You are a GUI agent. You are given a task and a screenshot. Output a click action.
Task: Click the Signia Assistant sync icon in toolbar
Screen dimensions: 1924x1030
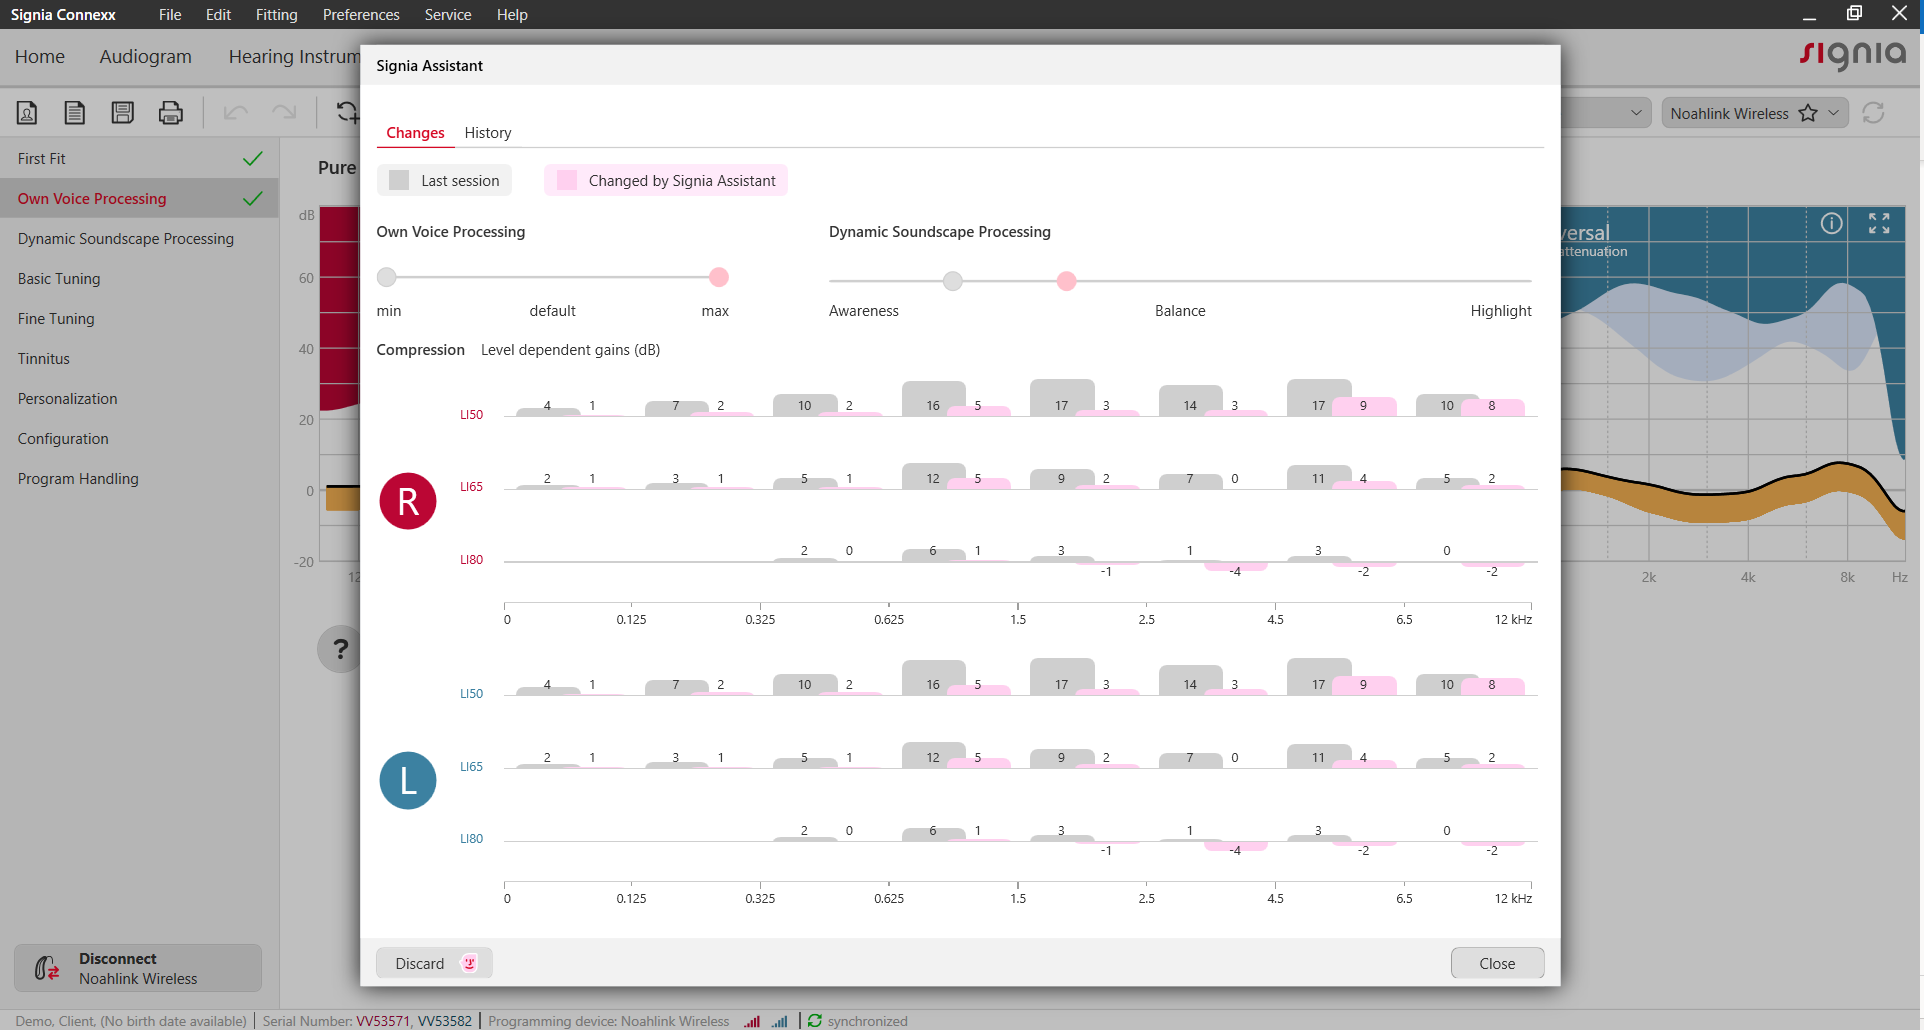[x=346, y=112]
